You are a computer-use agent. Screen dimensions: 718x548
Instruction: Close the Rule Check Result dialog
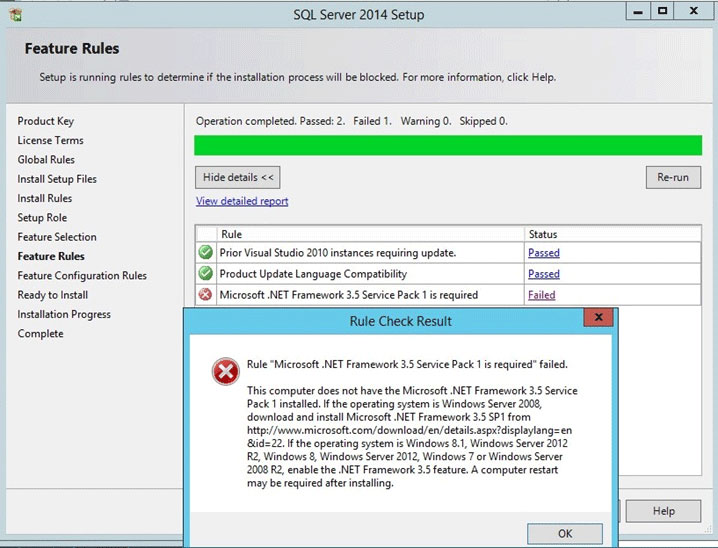598,317
